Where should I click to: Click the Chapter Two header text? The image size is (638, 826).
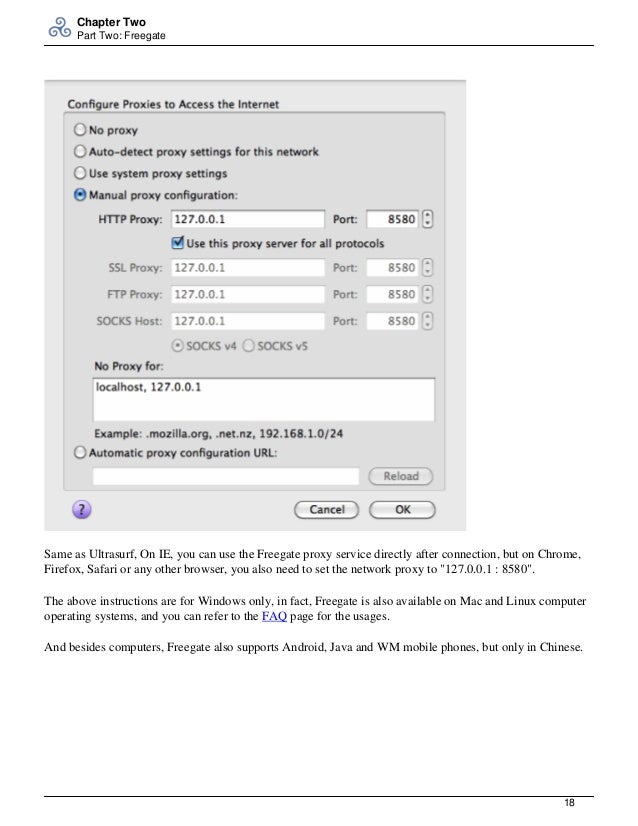click(111, 22)
